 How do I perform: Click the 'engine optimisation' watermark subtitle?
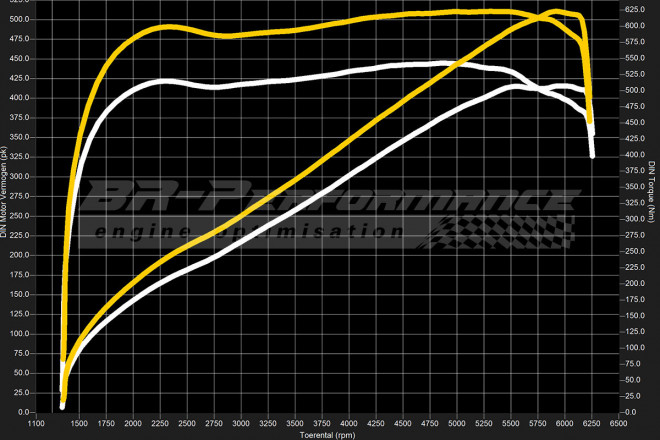tap(238, 232)
